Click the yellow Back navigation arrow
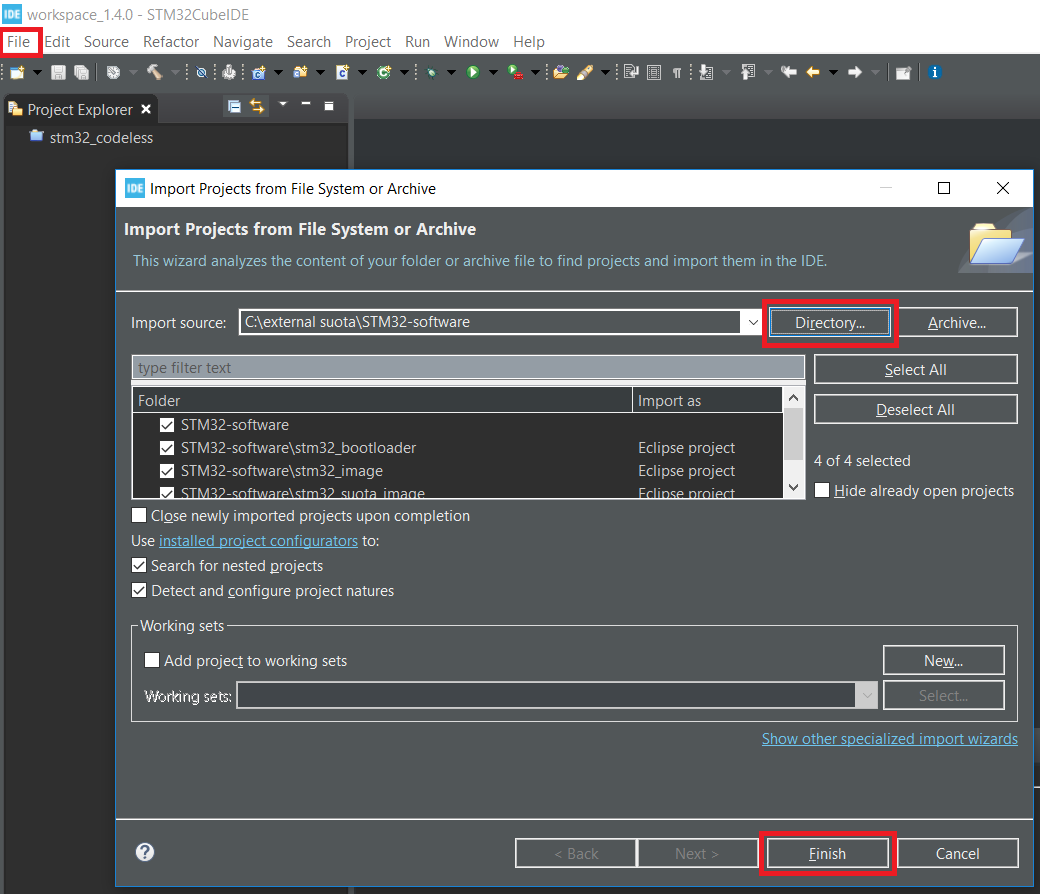The width and height of the screenshot is (1040, 894). 813,72
